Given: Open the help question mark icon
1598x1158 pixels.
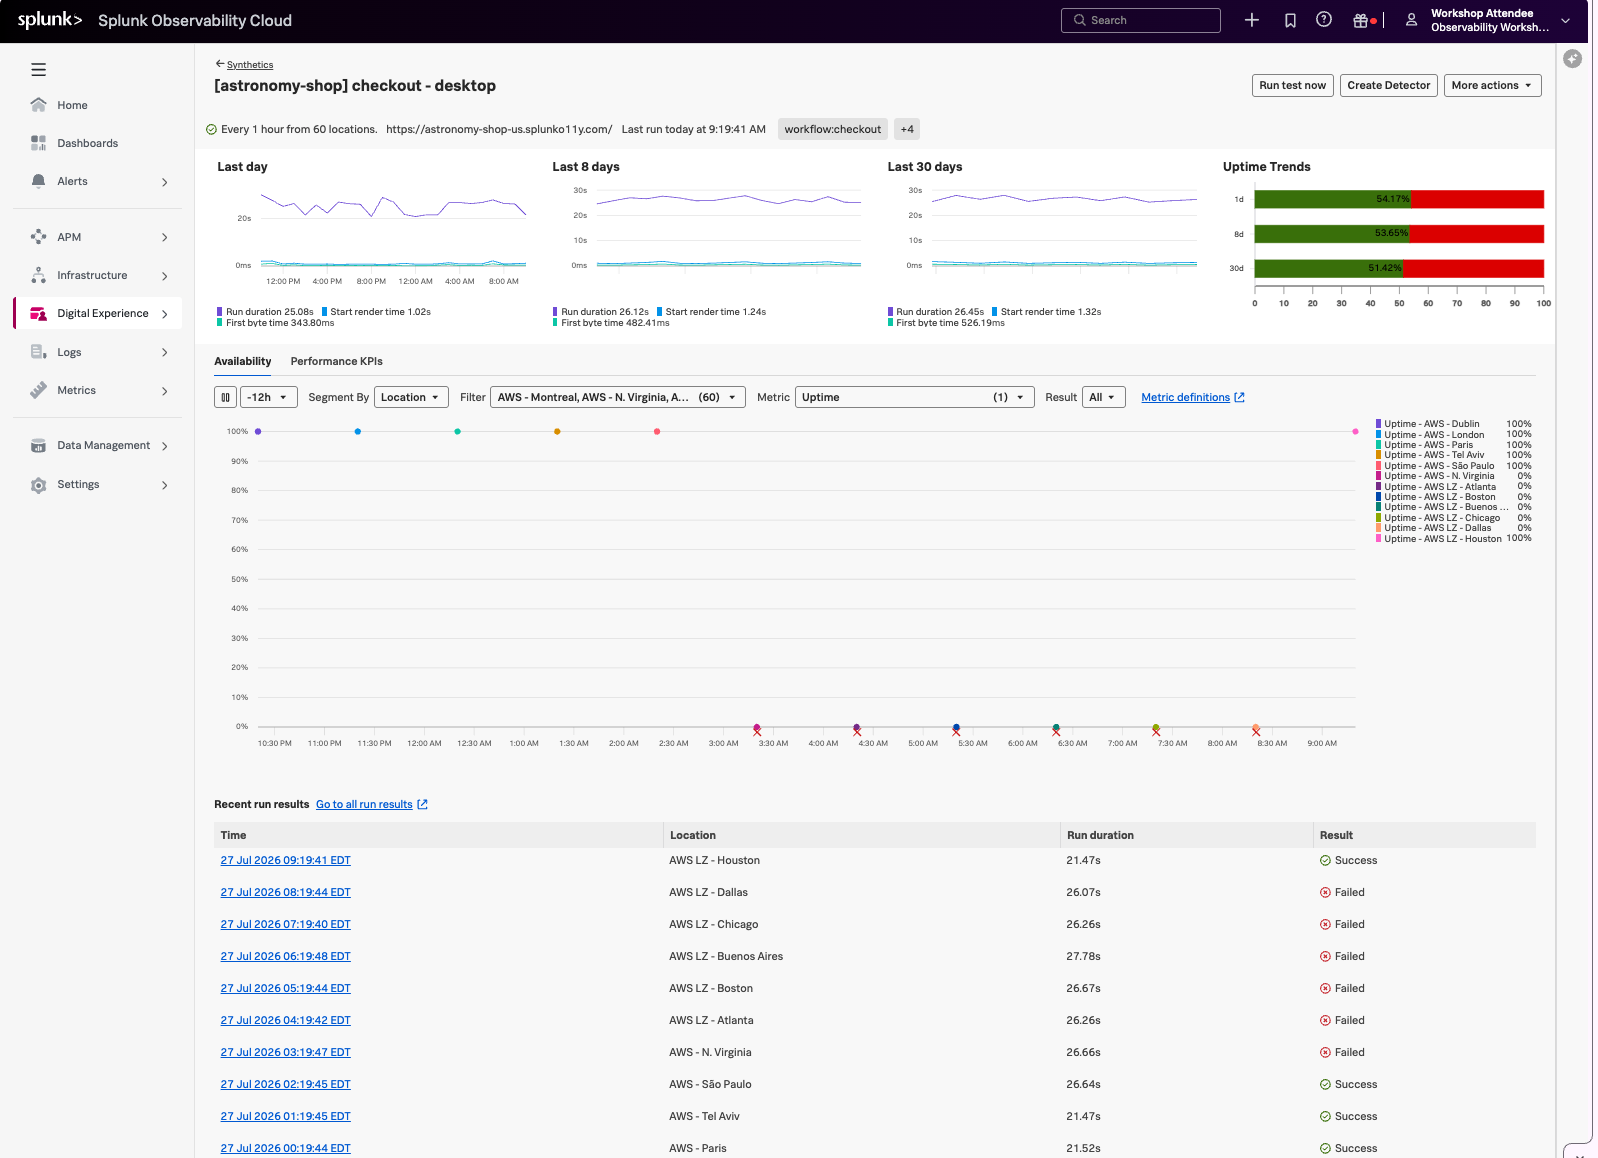Looking at the screenshot, I should point(1324,20).
